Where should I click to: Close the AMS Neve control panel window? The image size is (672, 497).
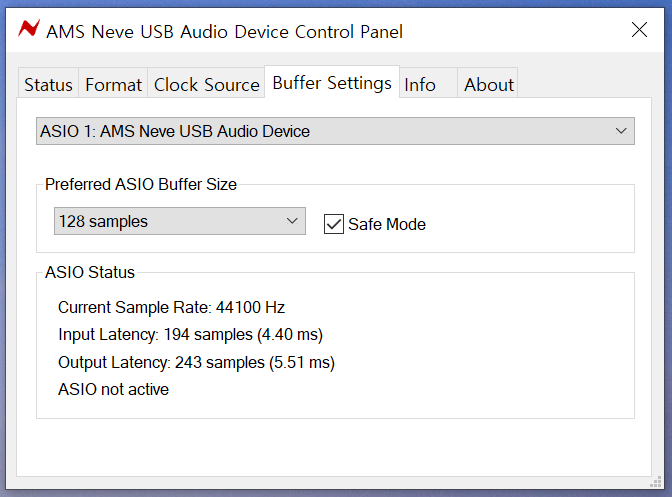639,30
